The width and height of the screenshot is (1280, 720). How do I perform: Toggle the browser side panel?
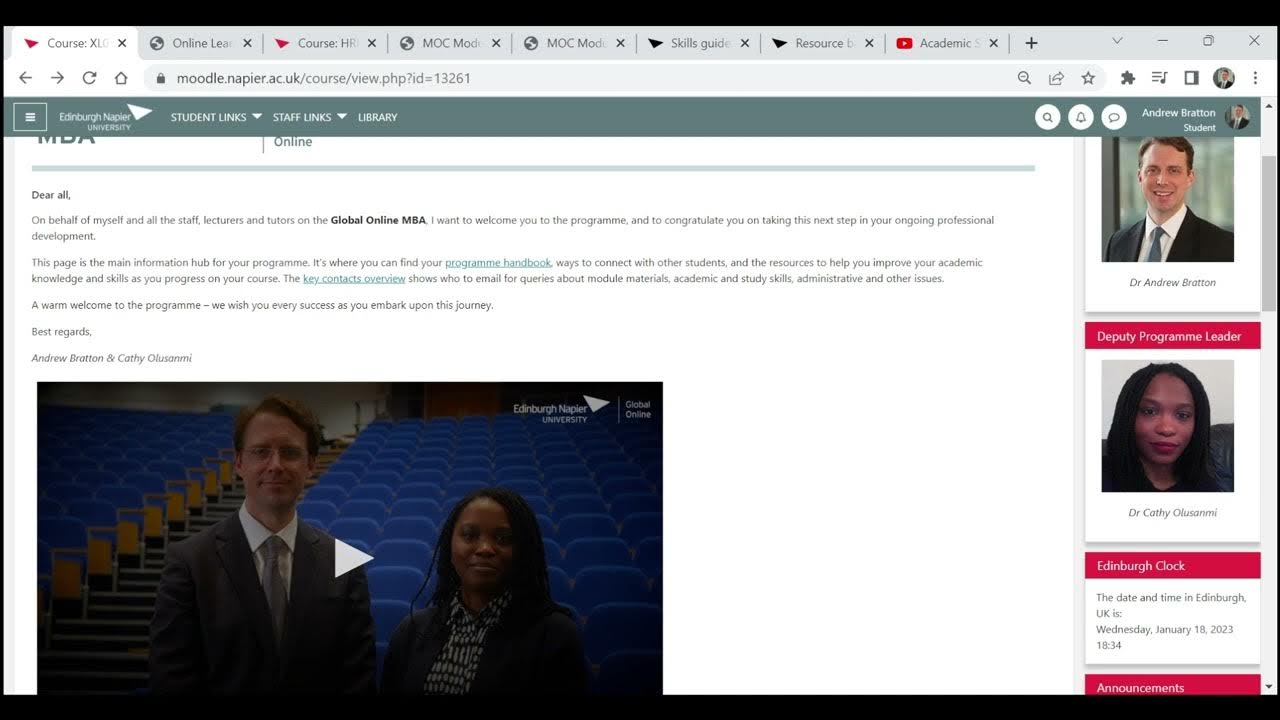(1191, 78)
